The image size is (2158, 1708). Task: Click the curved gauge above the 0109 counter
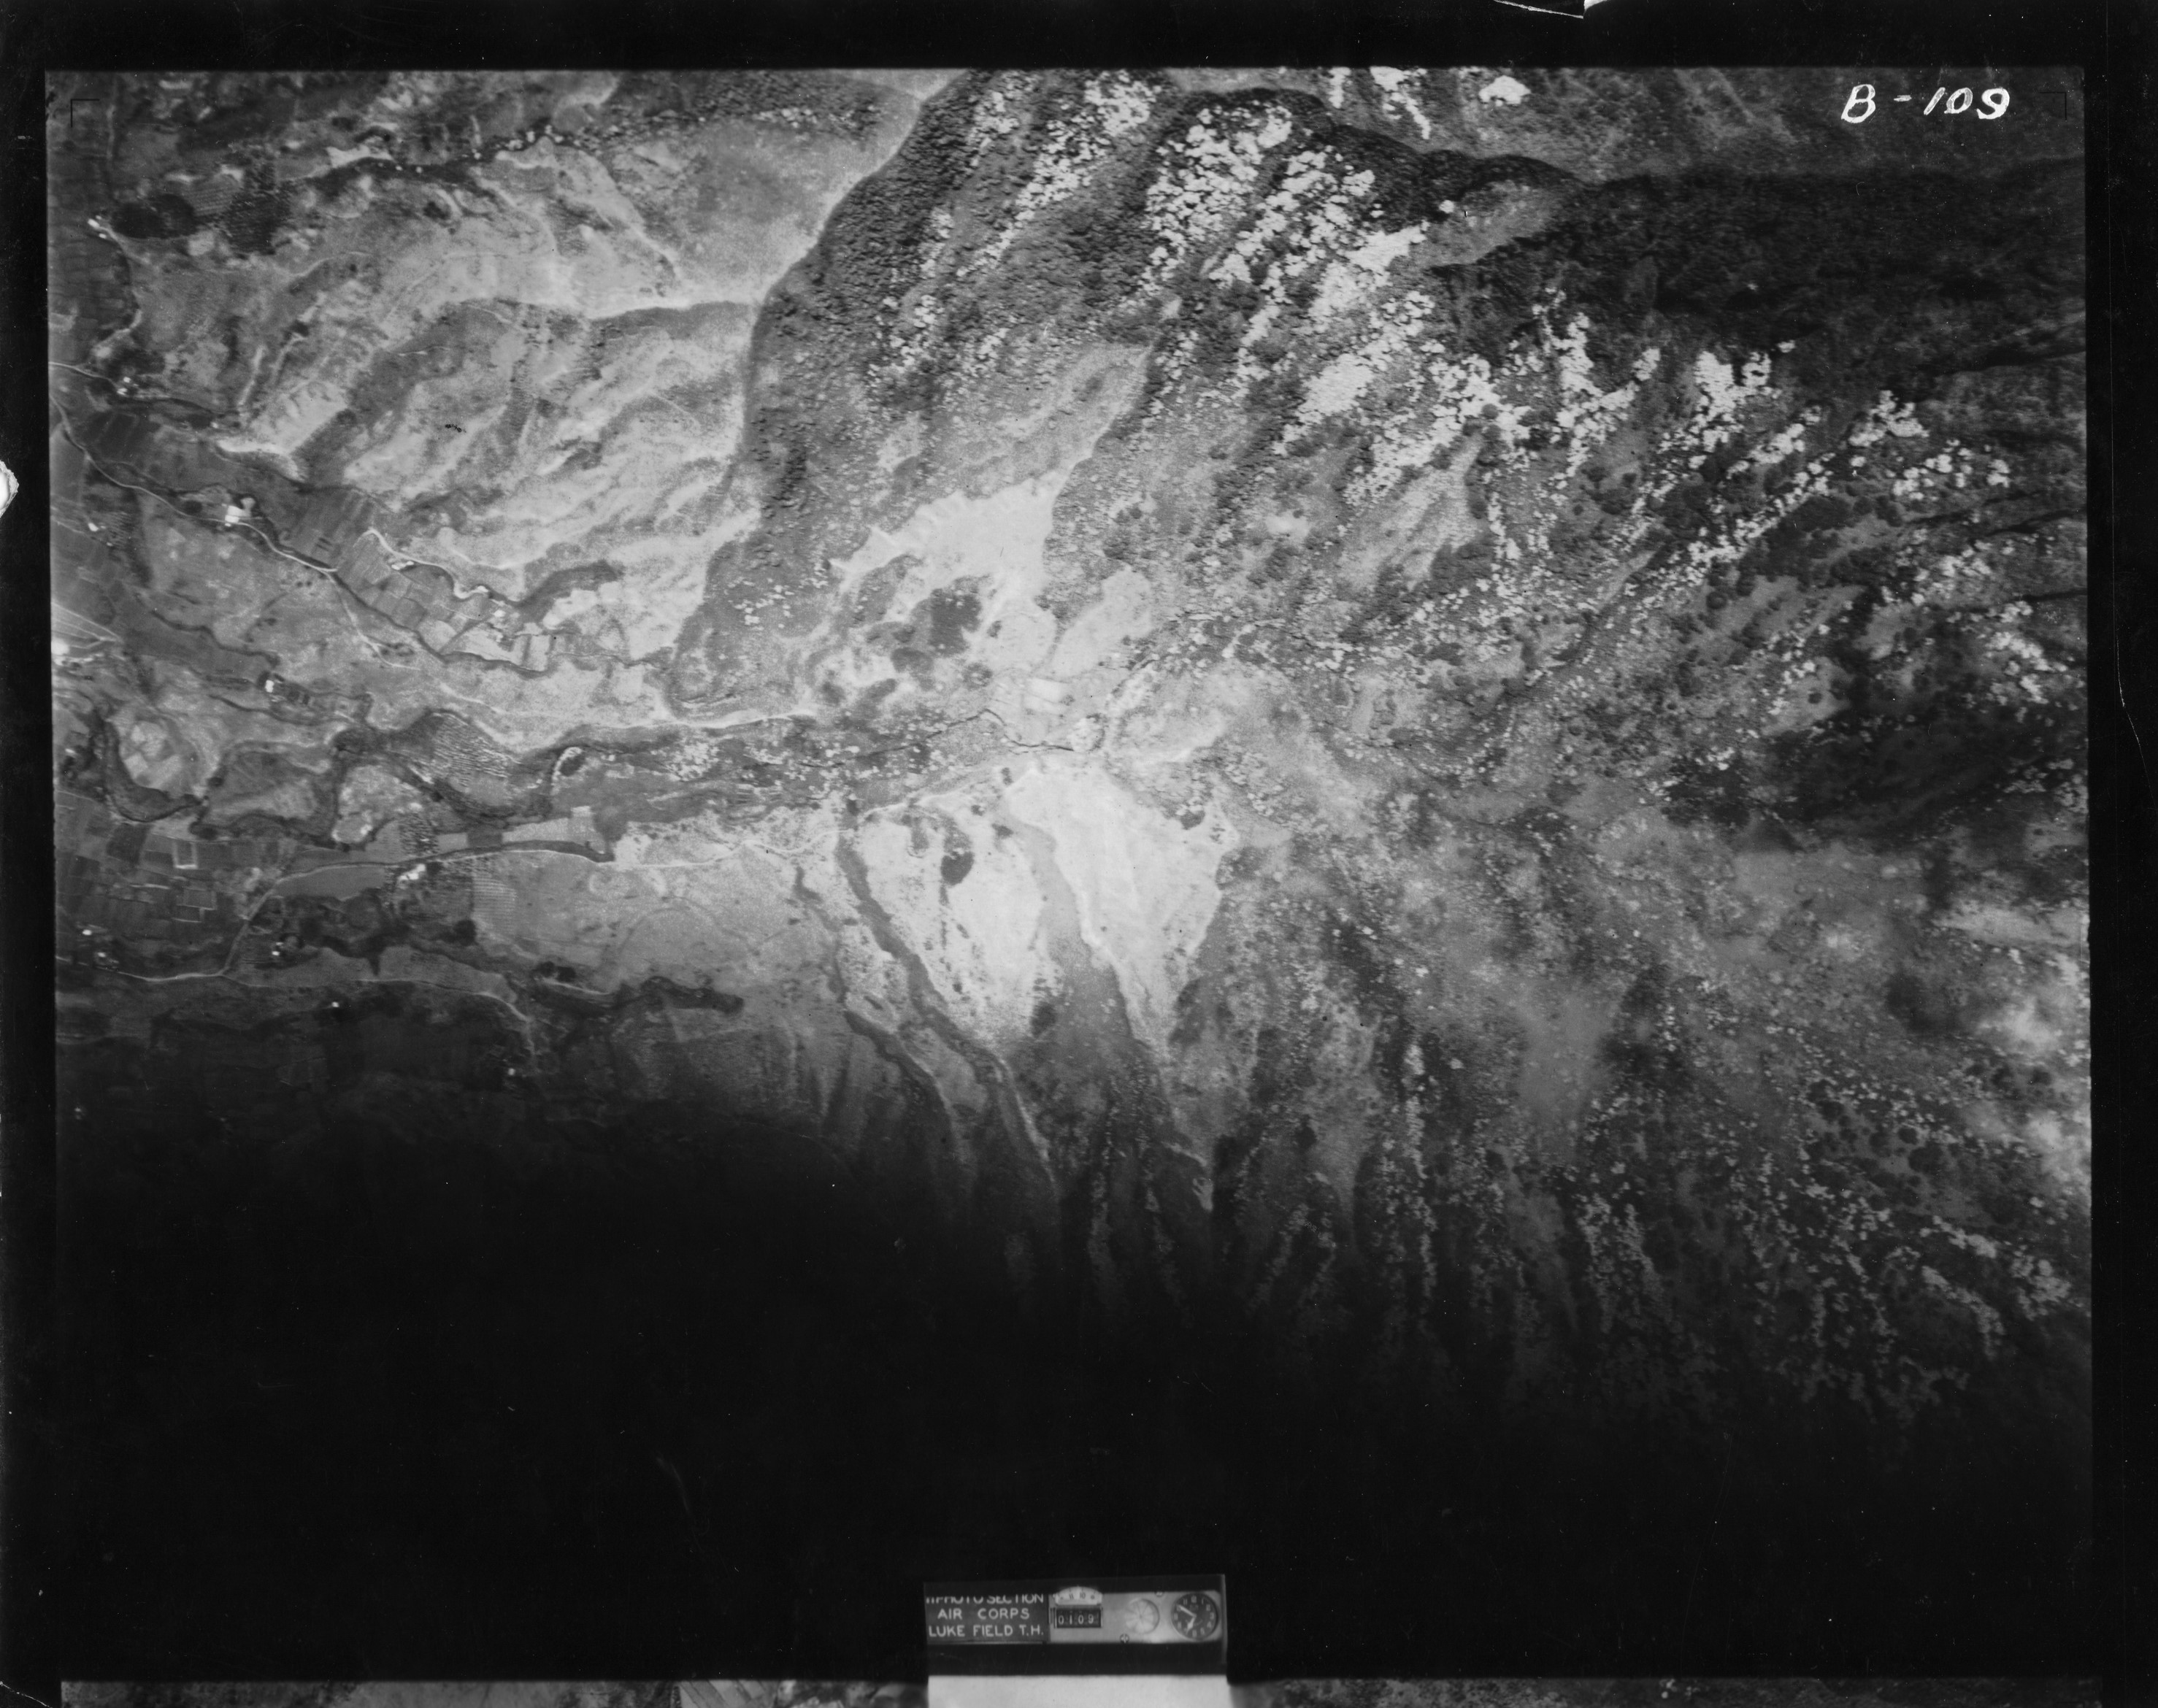pos(1078,1596)
